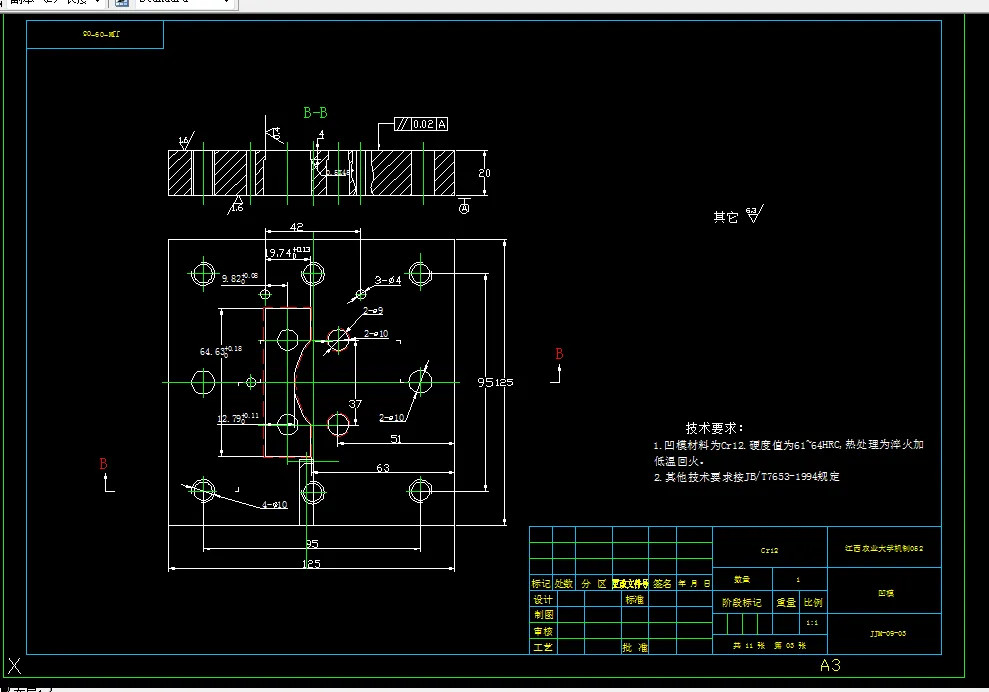Pick the vertical 125 dimension text
The height and width of the screenshot is (692, 989).
click(504, 382)
